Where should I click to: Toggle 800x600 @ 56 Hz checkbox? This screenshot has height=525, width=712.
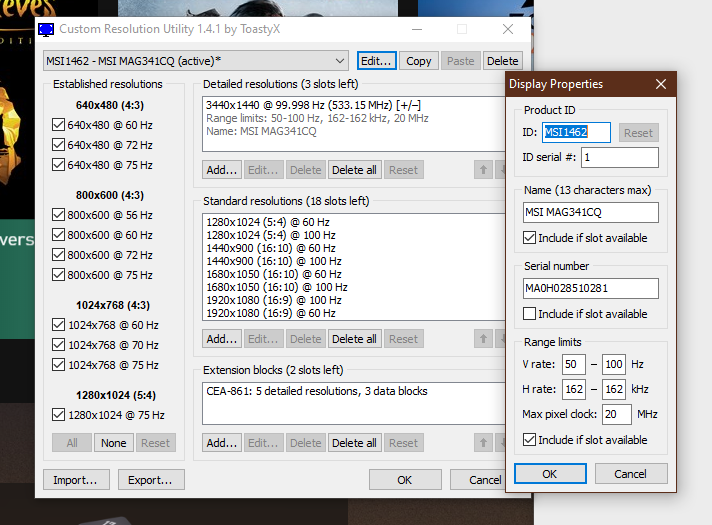[58, 214]
